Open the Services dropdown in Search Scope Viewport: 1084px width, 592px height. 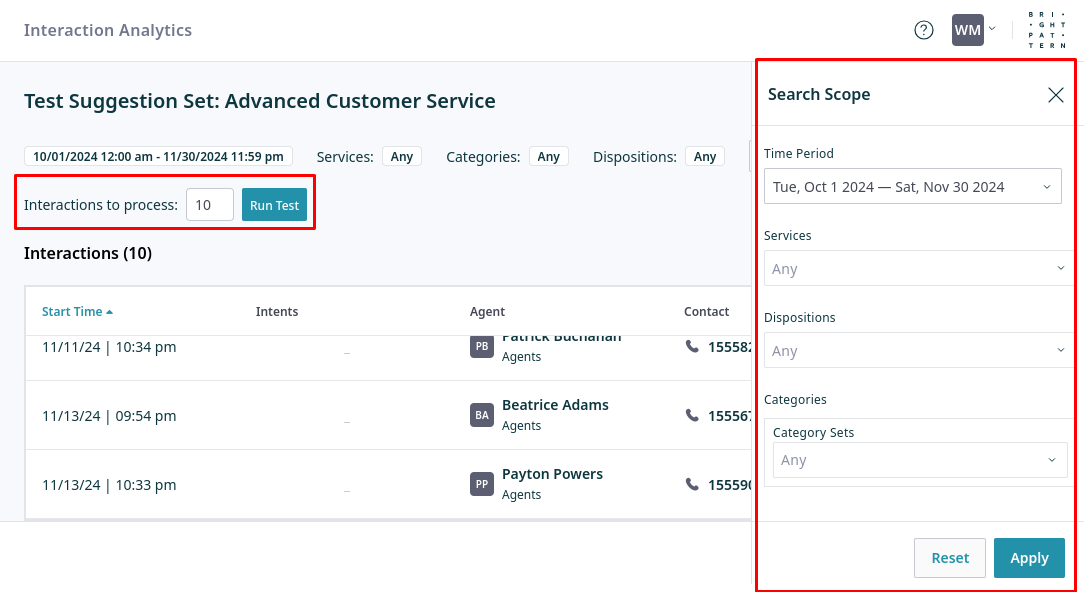point(912,269)
